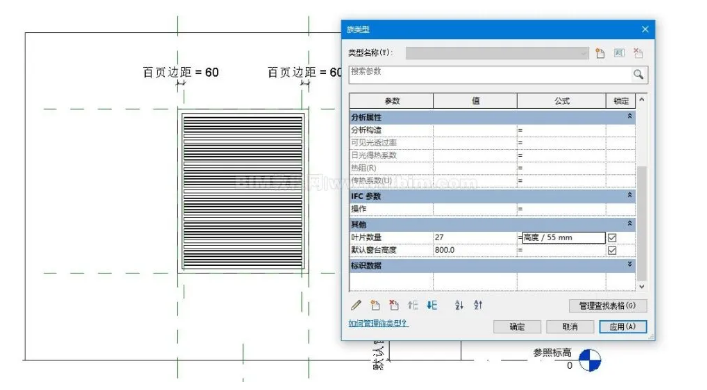Click the Sort Ascending parameters icon
707x390 pixels.
click(459, 305)
